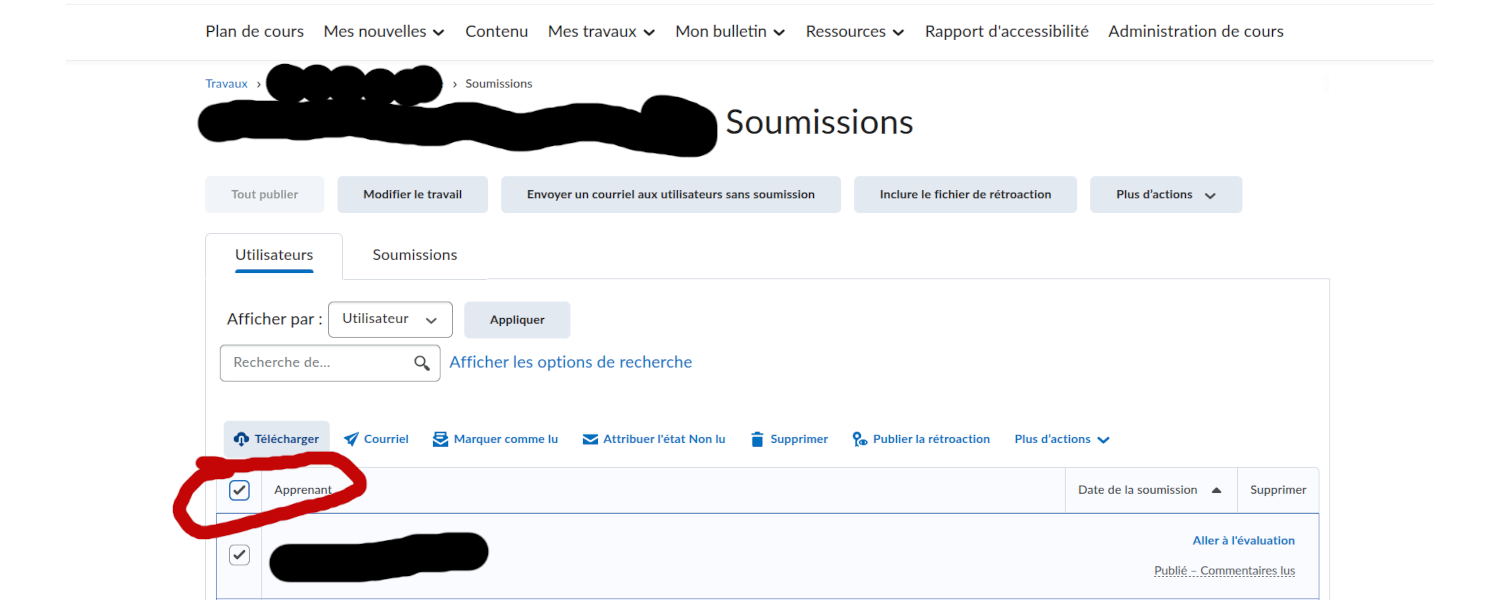Click the search magnifying glass icon
The image size is (1500, 600).
pyautogui.click(x=422, y=363)
